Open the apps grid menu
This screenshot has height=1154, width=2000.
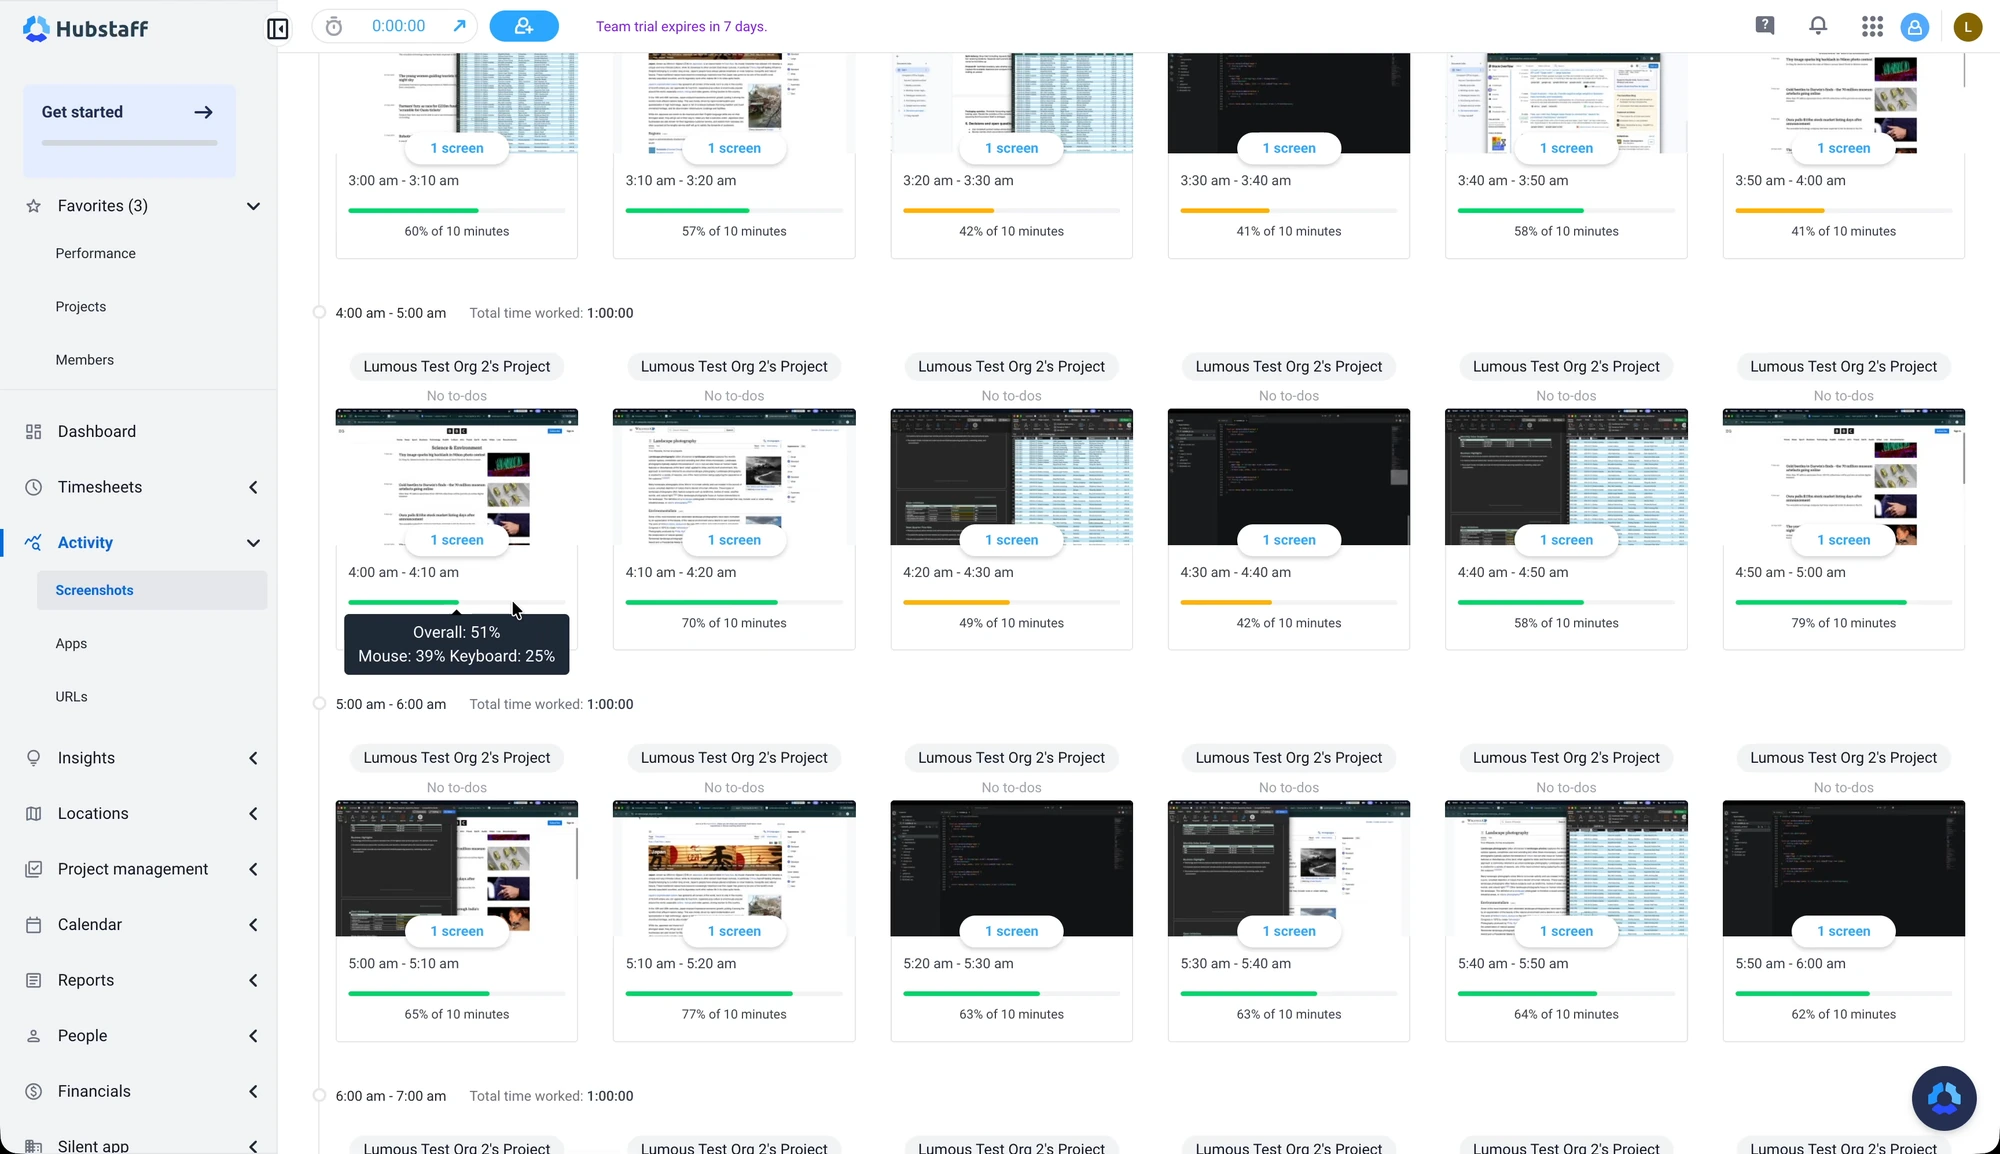(1872, 26)
